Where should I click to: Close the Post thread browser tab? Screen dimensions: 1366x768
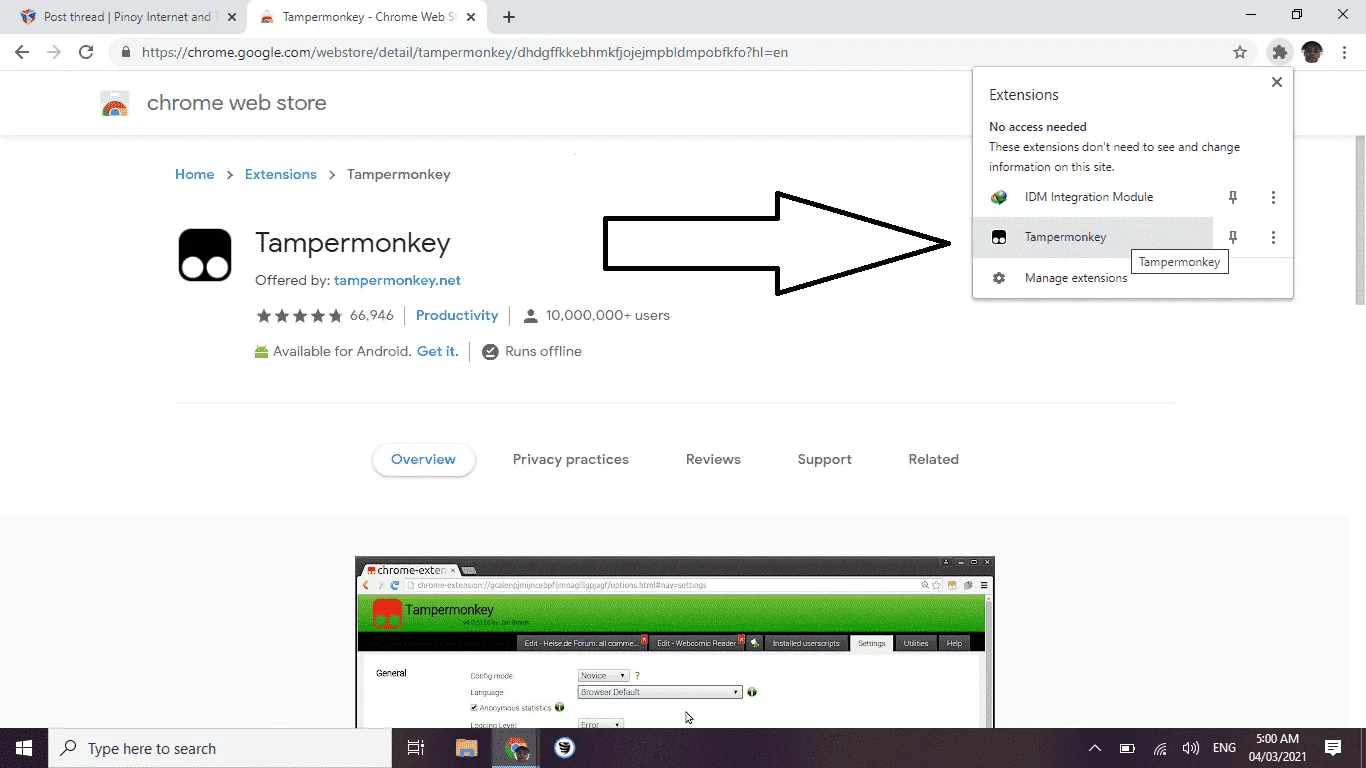[231, 17]
